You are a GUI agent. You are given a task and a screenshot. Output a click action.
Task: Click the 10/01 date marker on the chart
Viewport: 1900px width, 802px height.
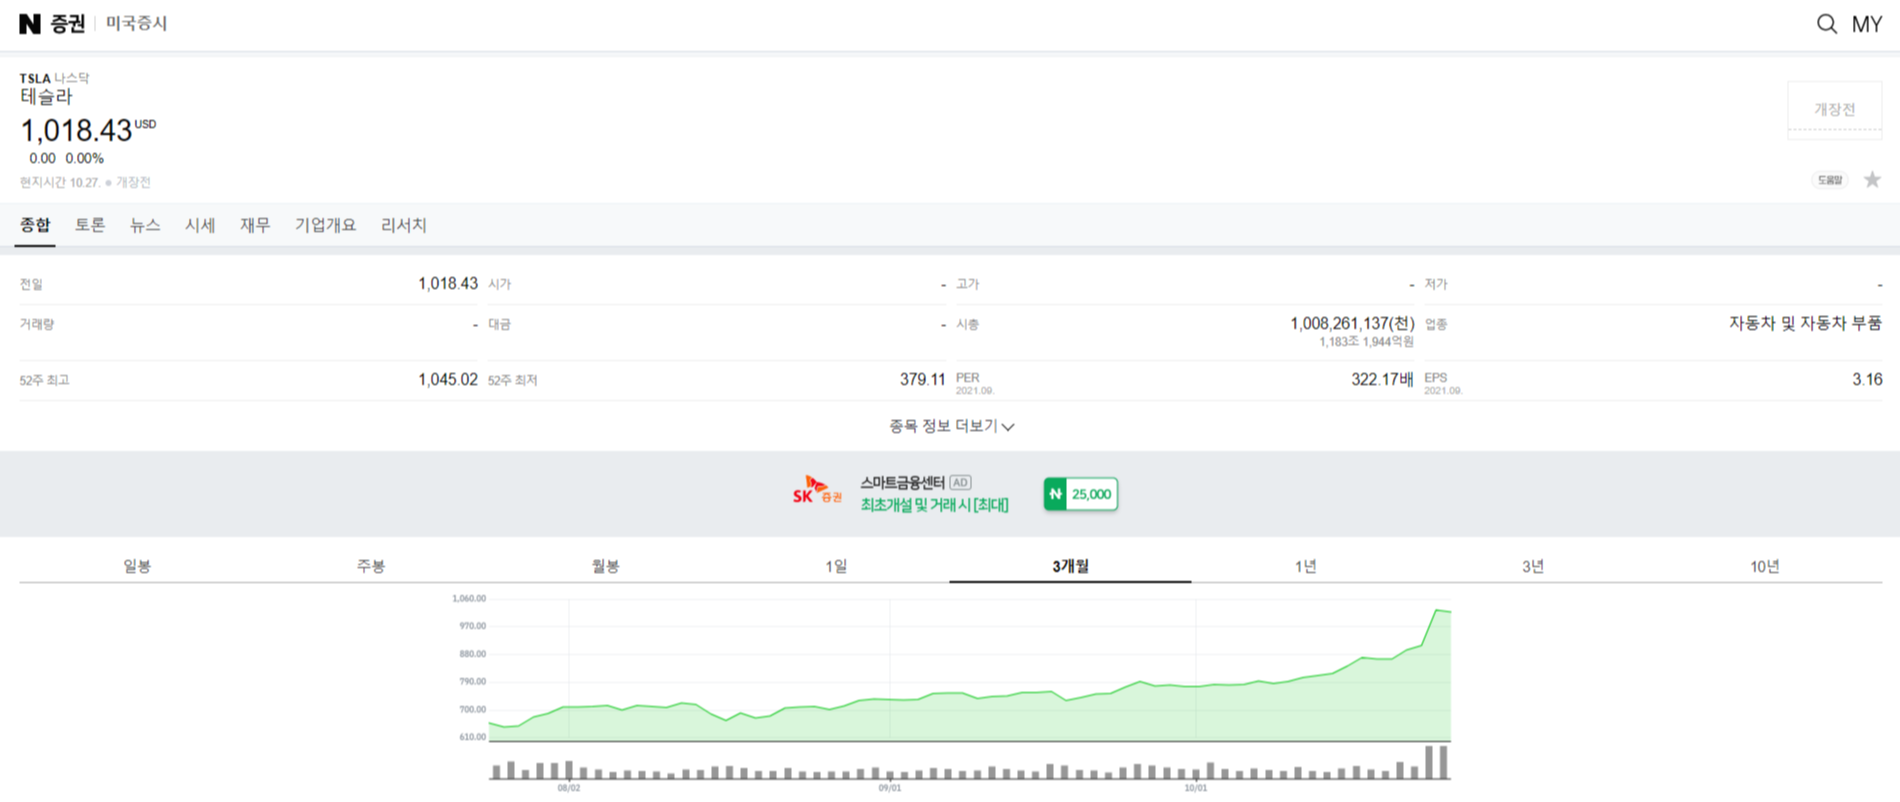(1195, 788)
